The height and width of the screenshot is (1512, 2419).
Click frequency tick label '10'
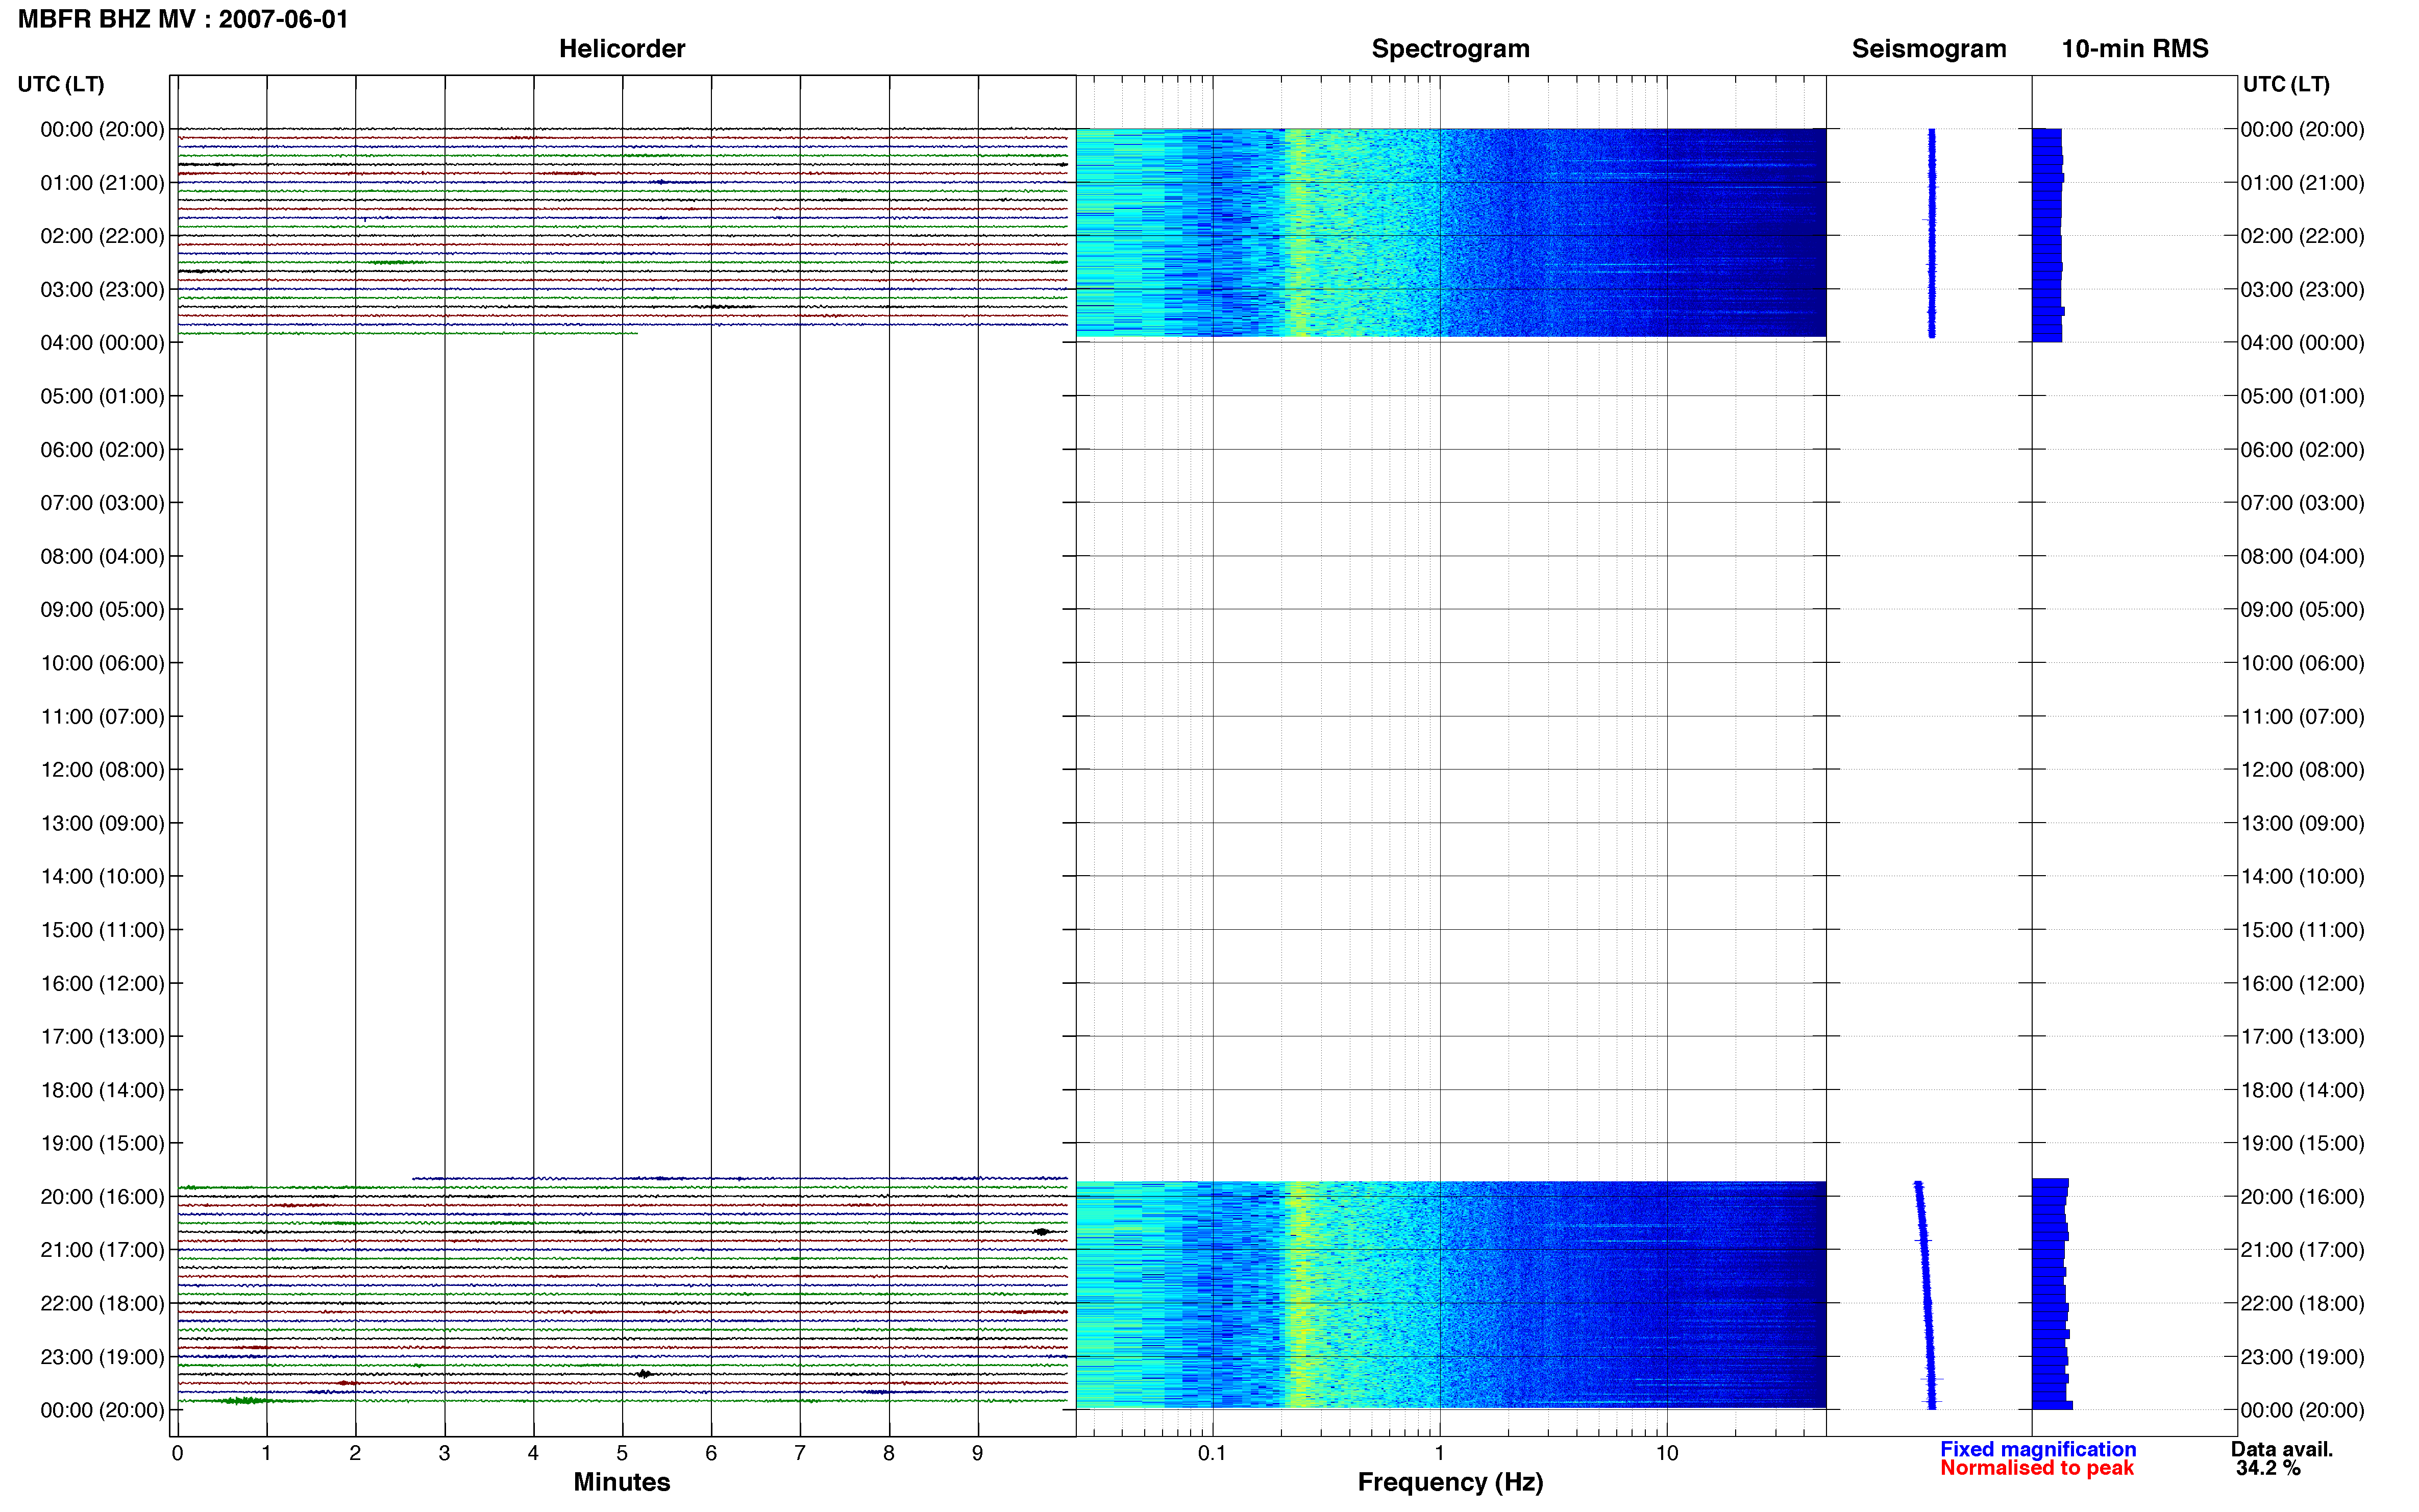pos(1666,1453)
